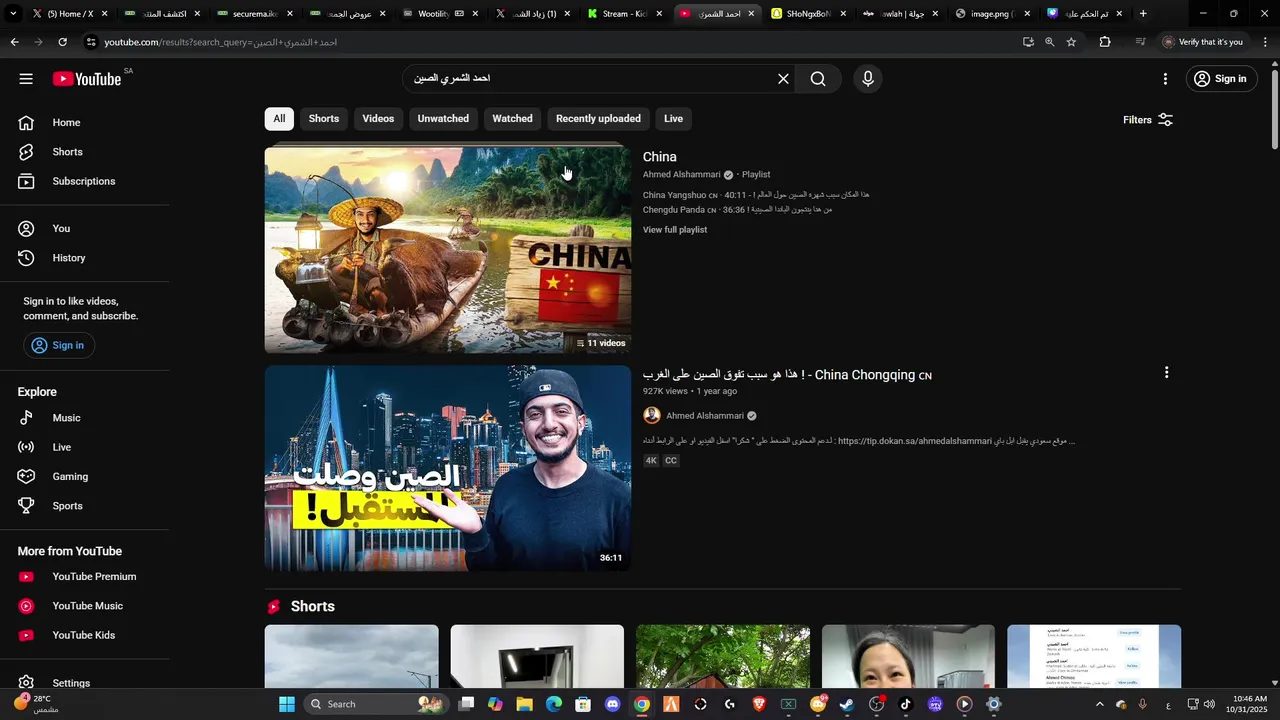Open the Filters panel

[x=1148, y=120]
